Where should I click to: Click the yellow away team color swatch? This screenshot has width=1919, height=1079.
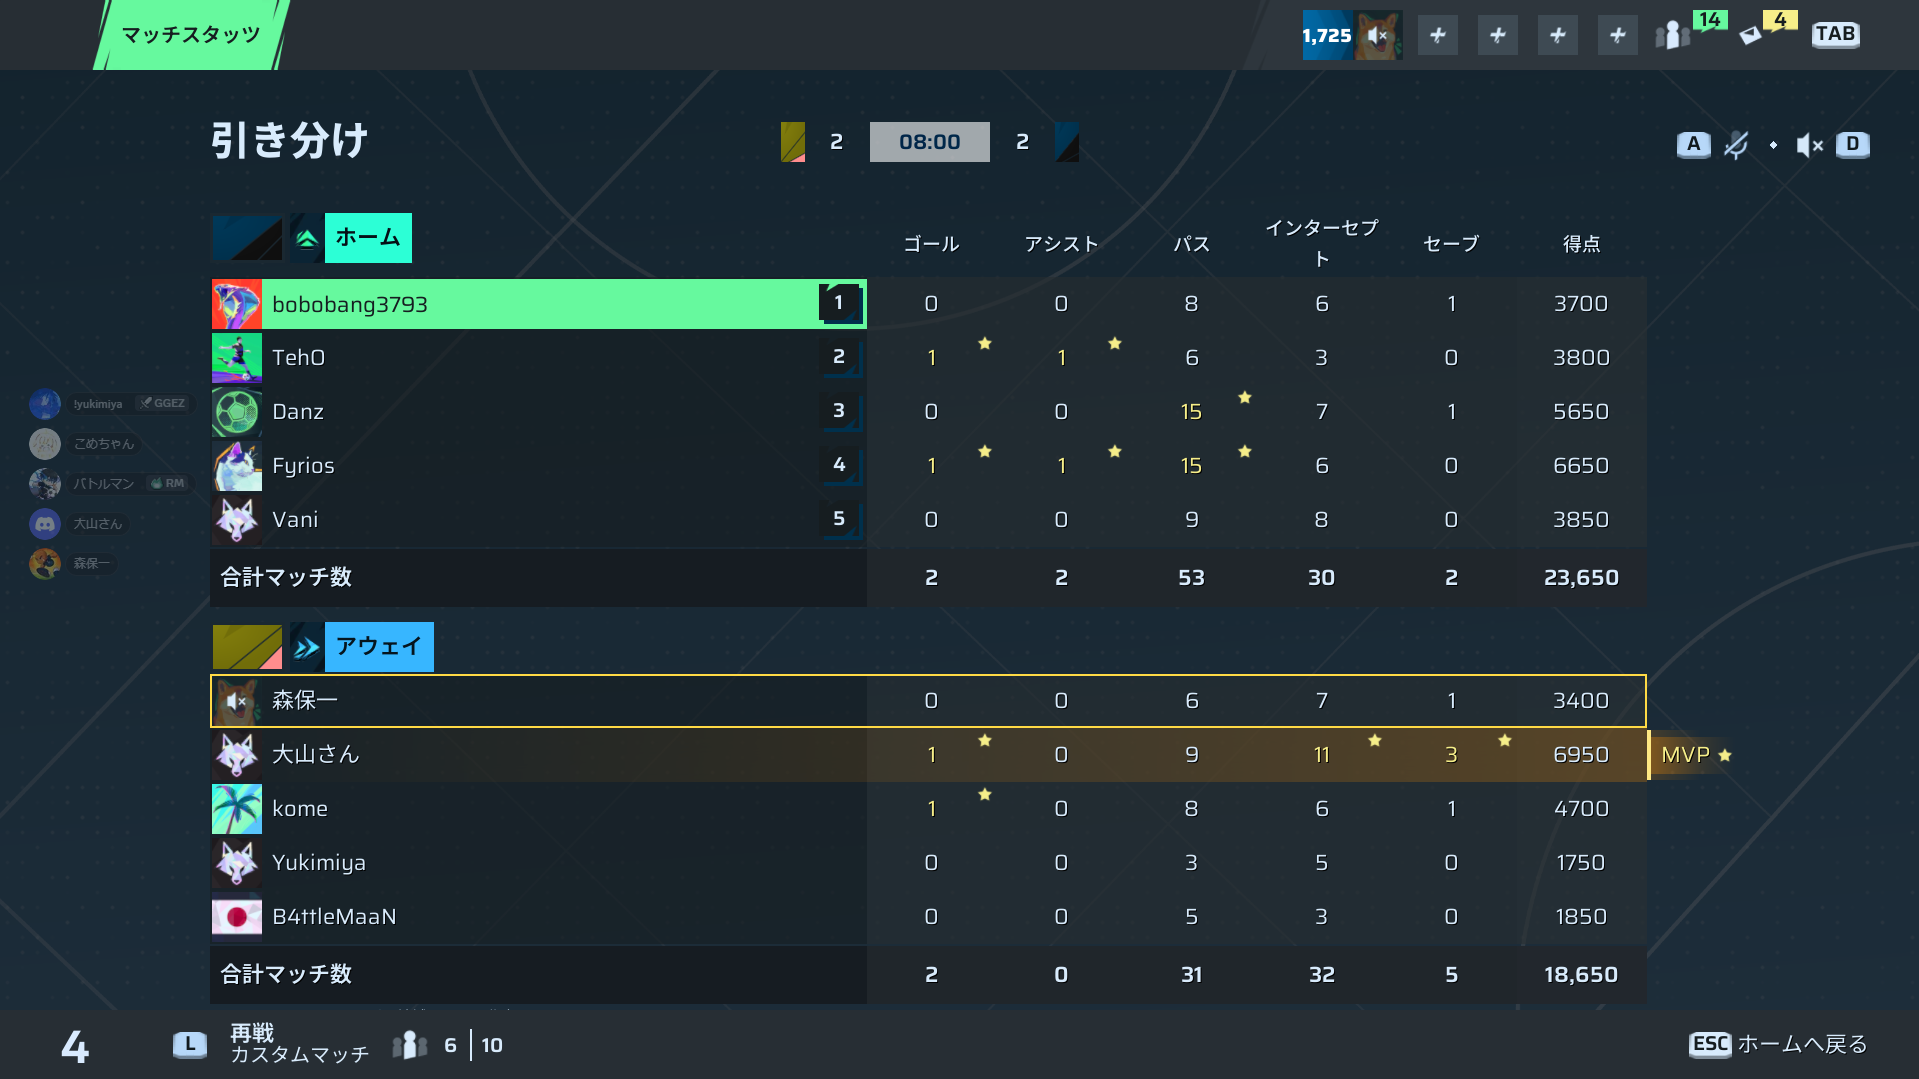coord(247,647)
